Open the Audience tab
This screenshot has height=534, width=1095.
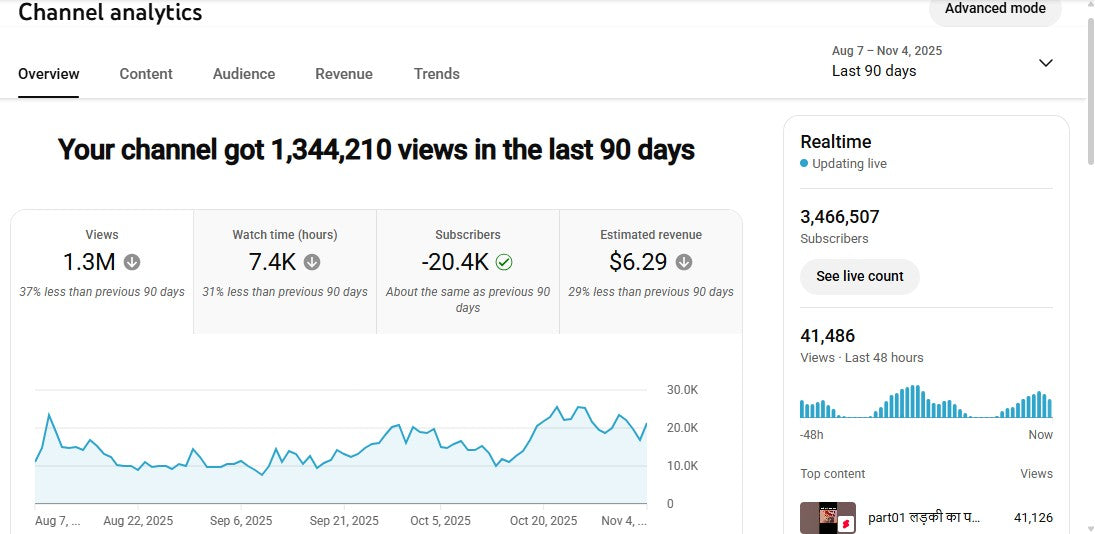[x=244, y=74]
